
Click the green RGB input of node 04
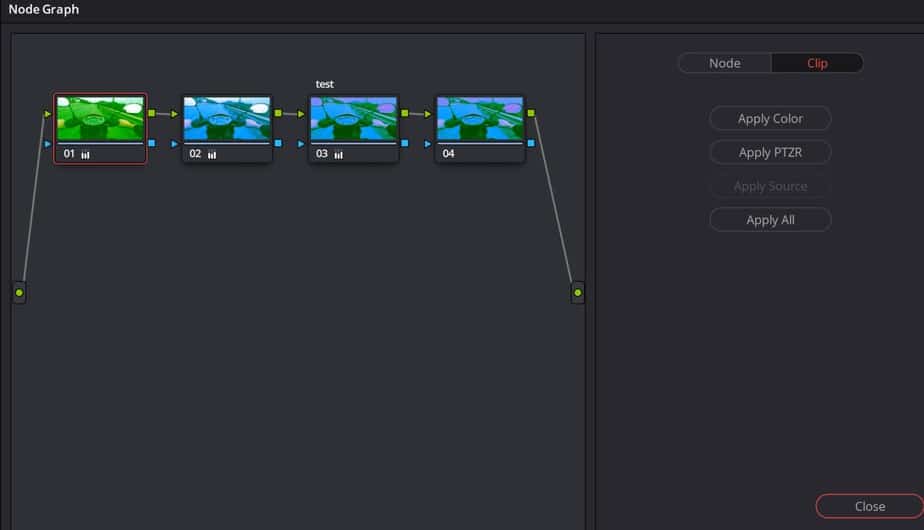click(428, 114)
